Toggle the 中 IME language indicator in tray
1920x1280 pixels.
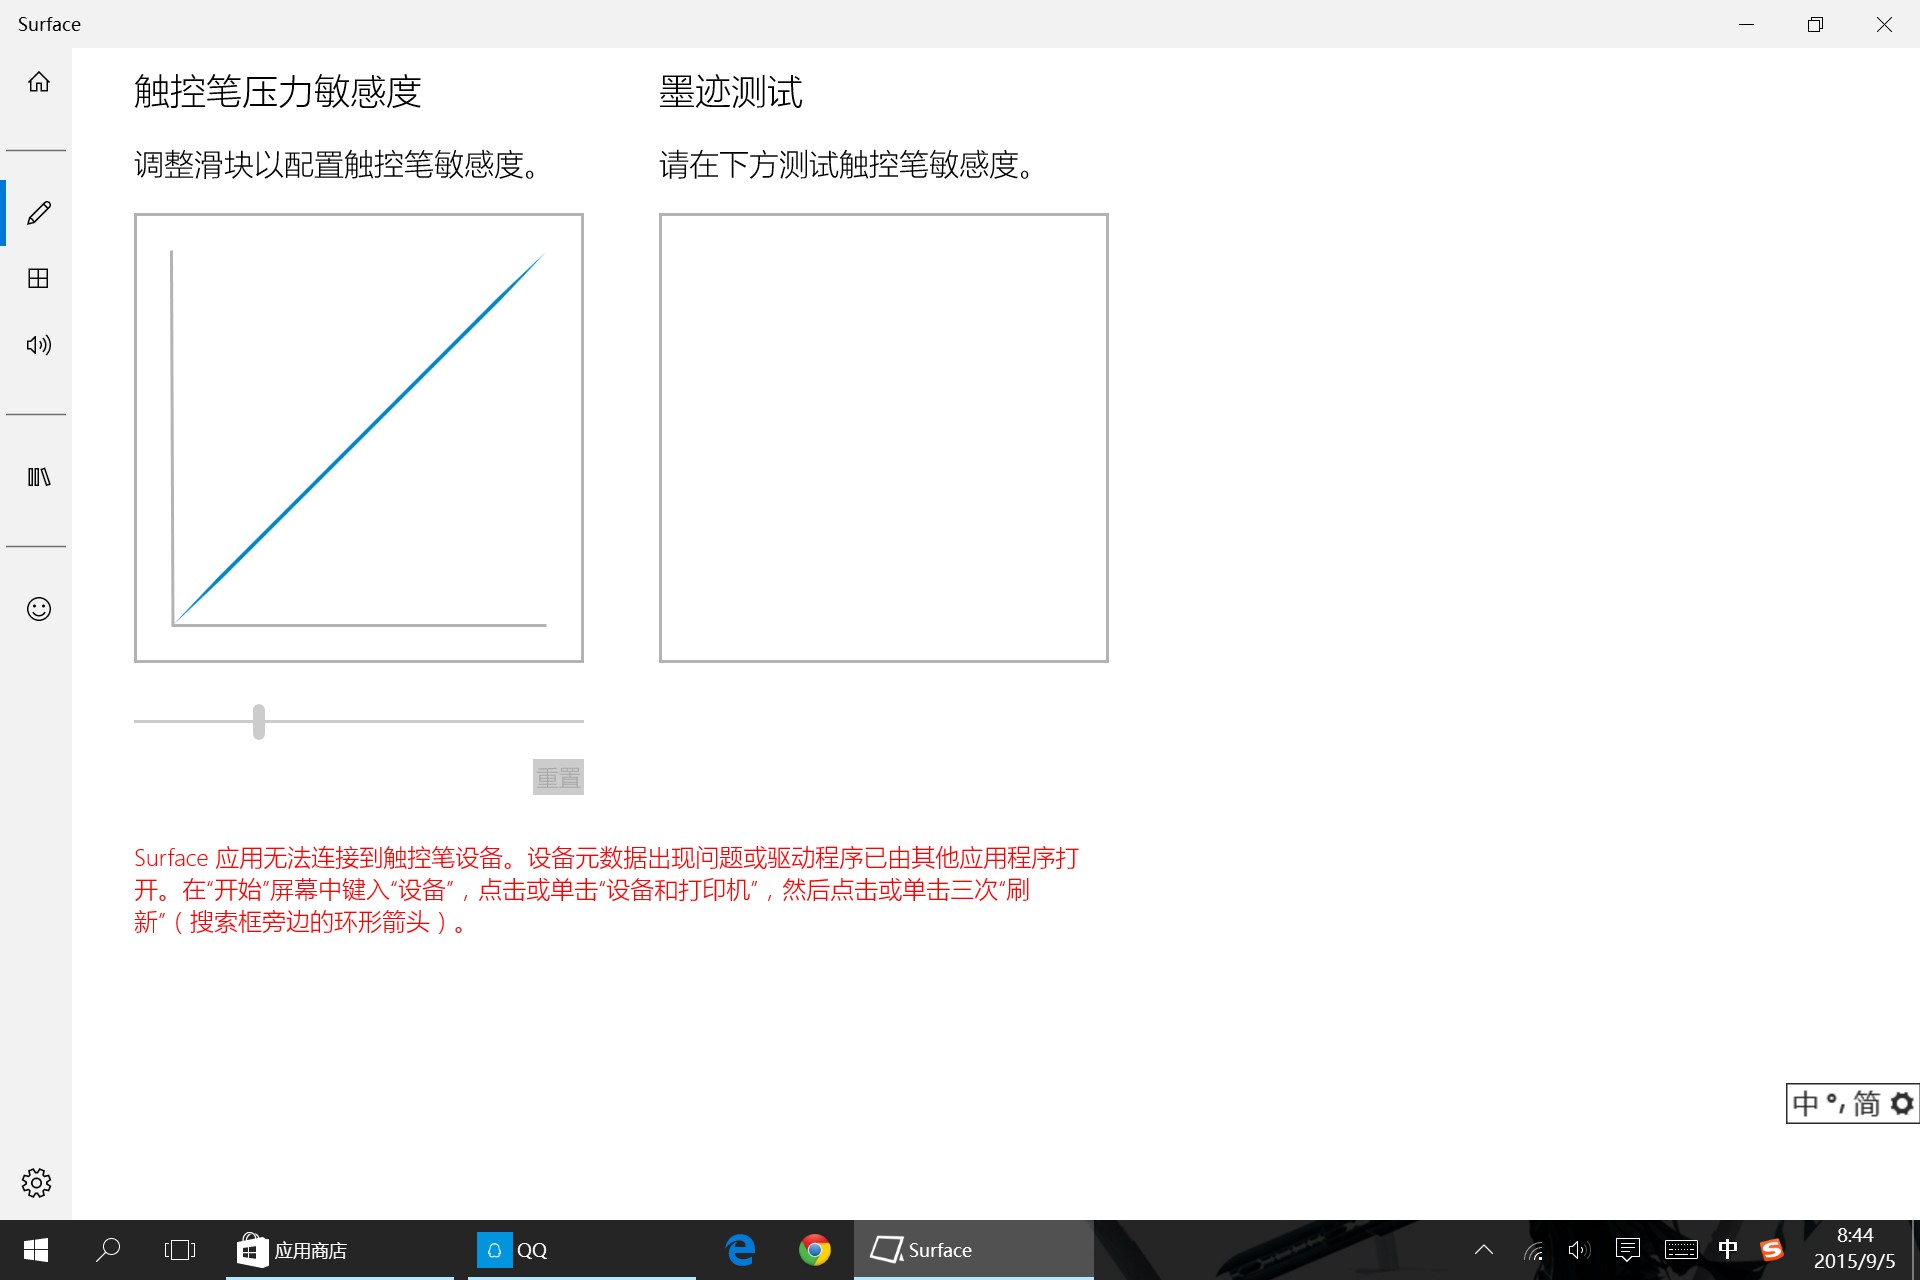point(1727,1250)
